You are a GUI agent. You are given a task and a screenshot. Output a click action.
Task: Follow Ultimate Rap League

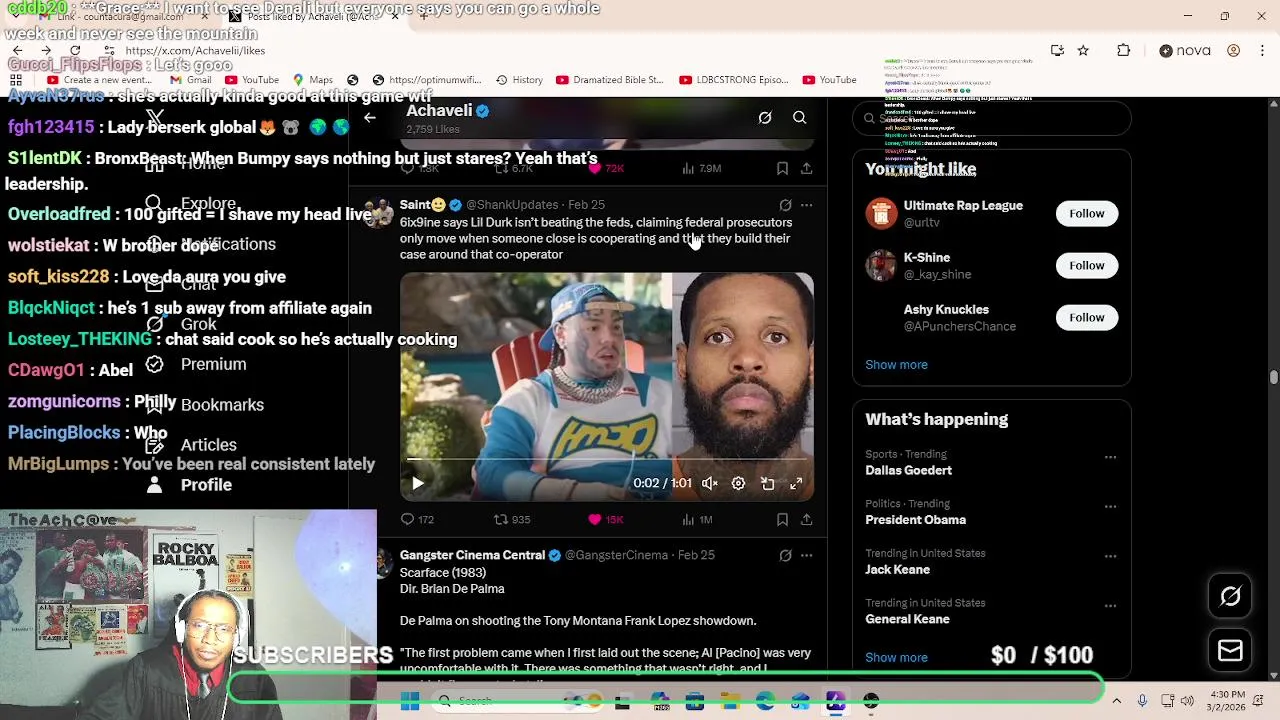point(1087,214)
